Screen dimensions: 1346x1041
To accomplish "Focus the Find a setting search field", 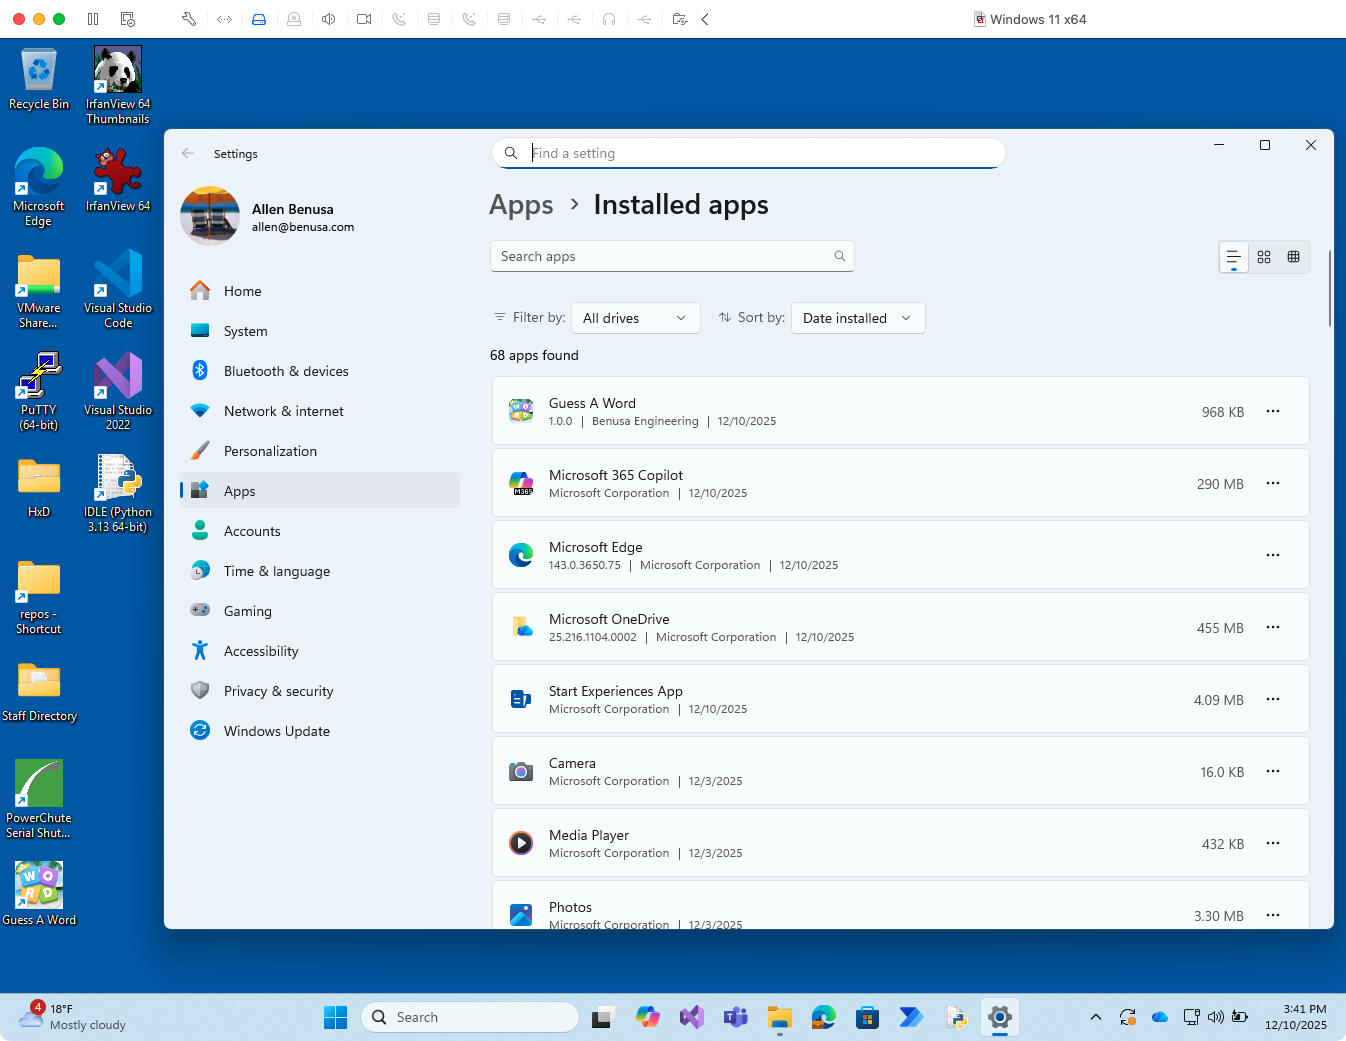I will [x=760, y=153].
